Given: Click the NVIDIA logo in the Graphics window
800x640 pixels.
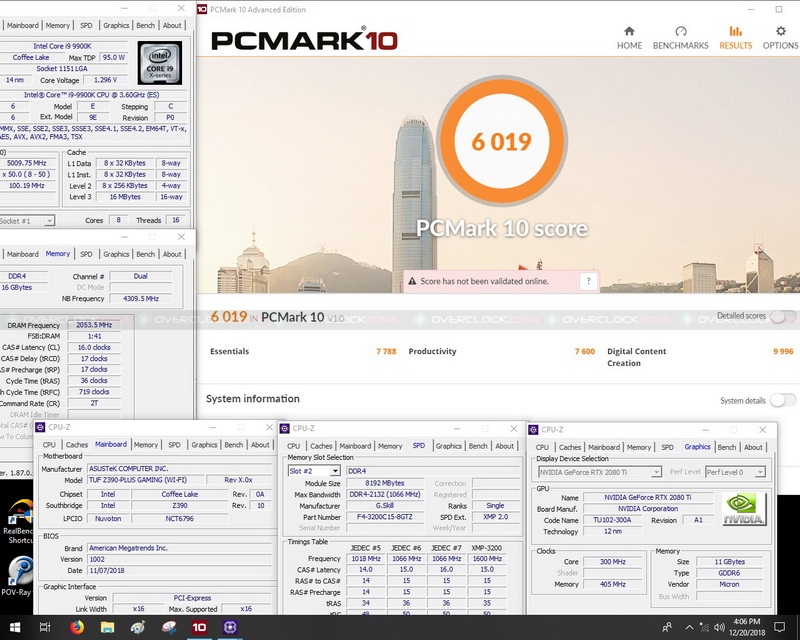Looking at the screenshot, I should (744, 509).
